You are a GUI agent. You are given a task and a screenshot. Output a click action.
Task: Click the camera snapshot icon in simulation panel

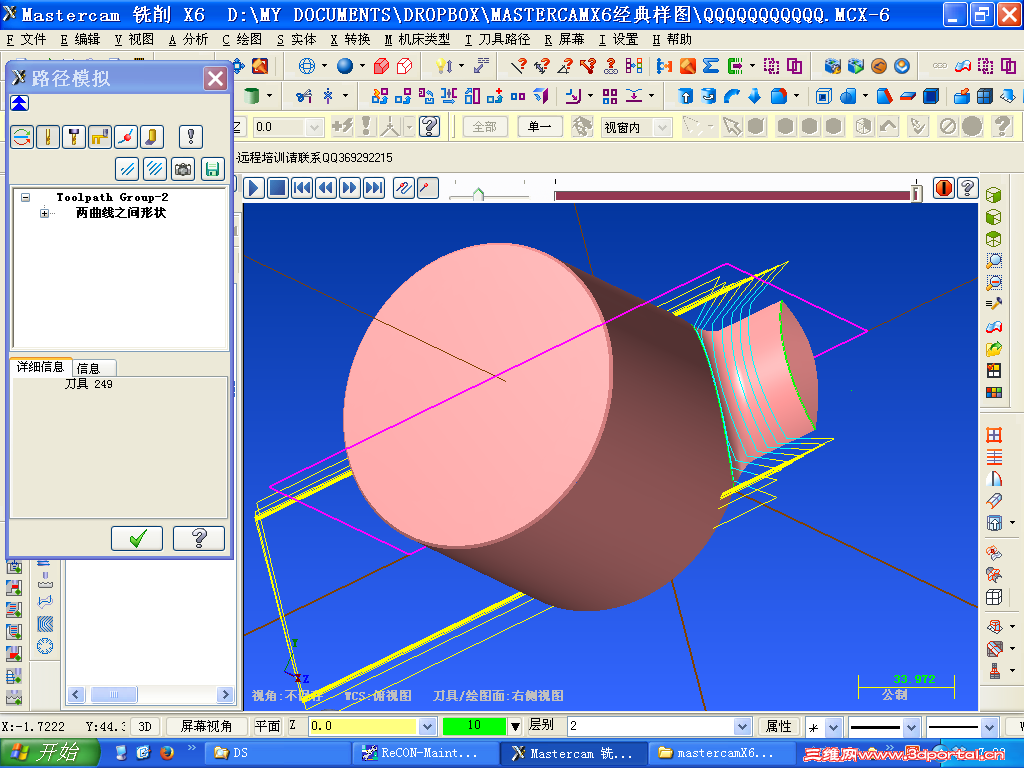(x=183, y=168)
